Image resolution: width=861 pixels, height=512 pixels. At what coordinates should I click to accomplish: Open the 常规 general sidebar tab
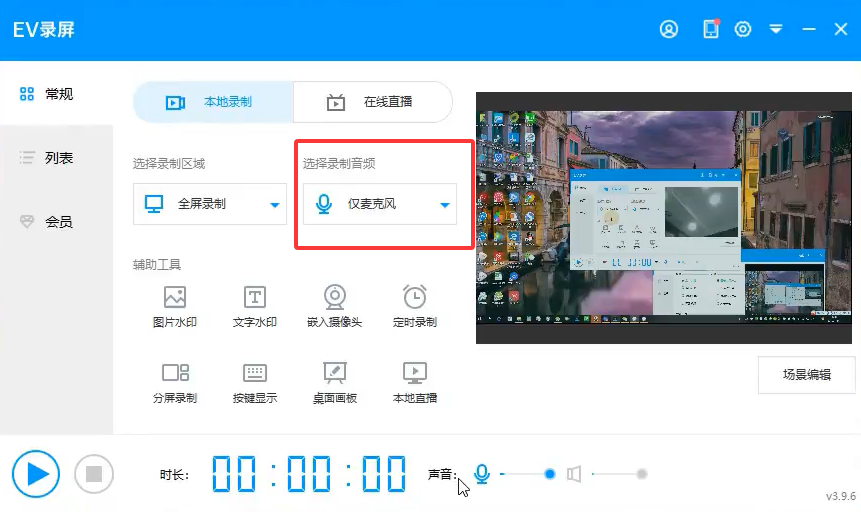pos(57,94)
